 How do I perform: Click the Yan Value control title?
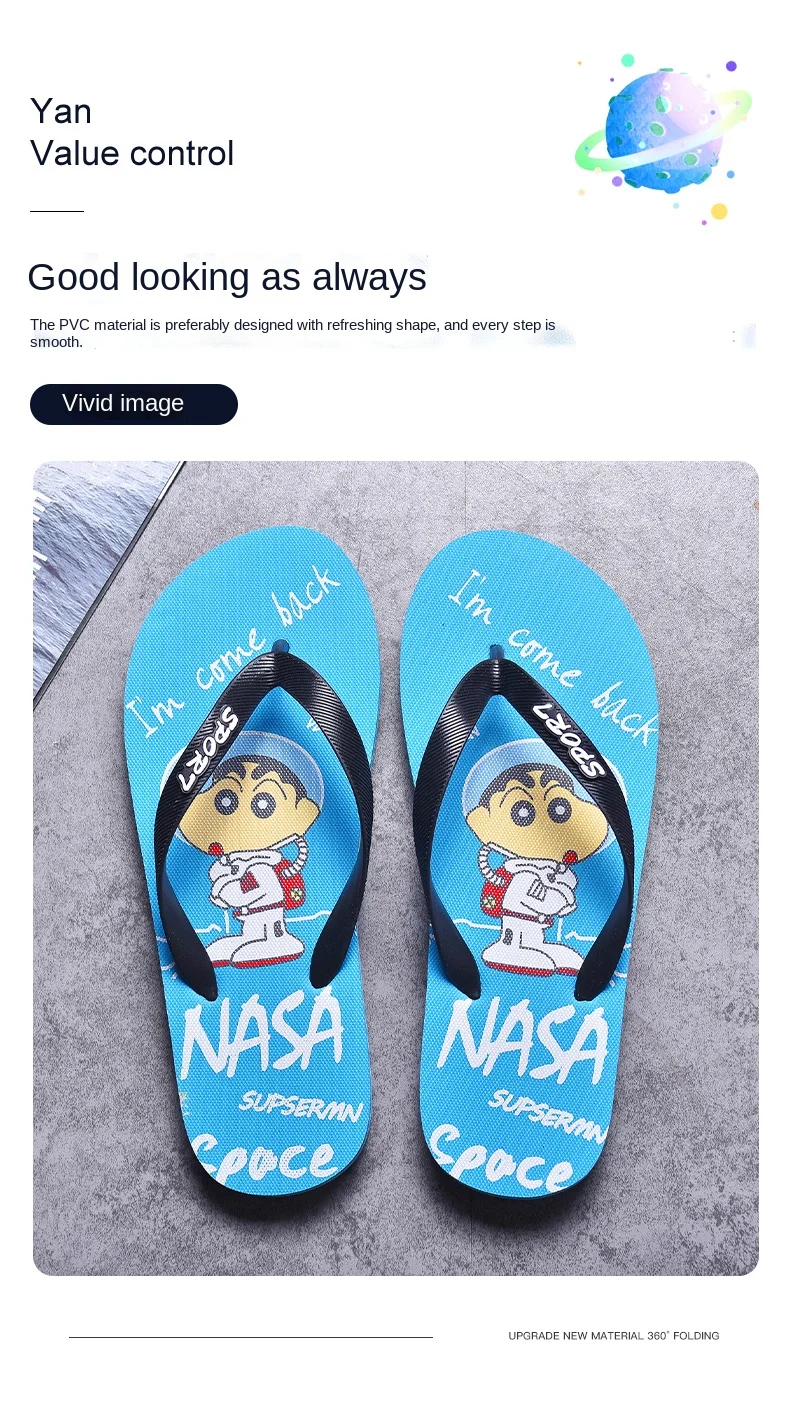click(x=132, y=132)
